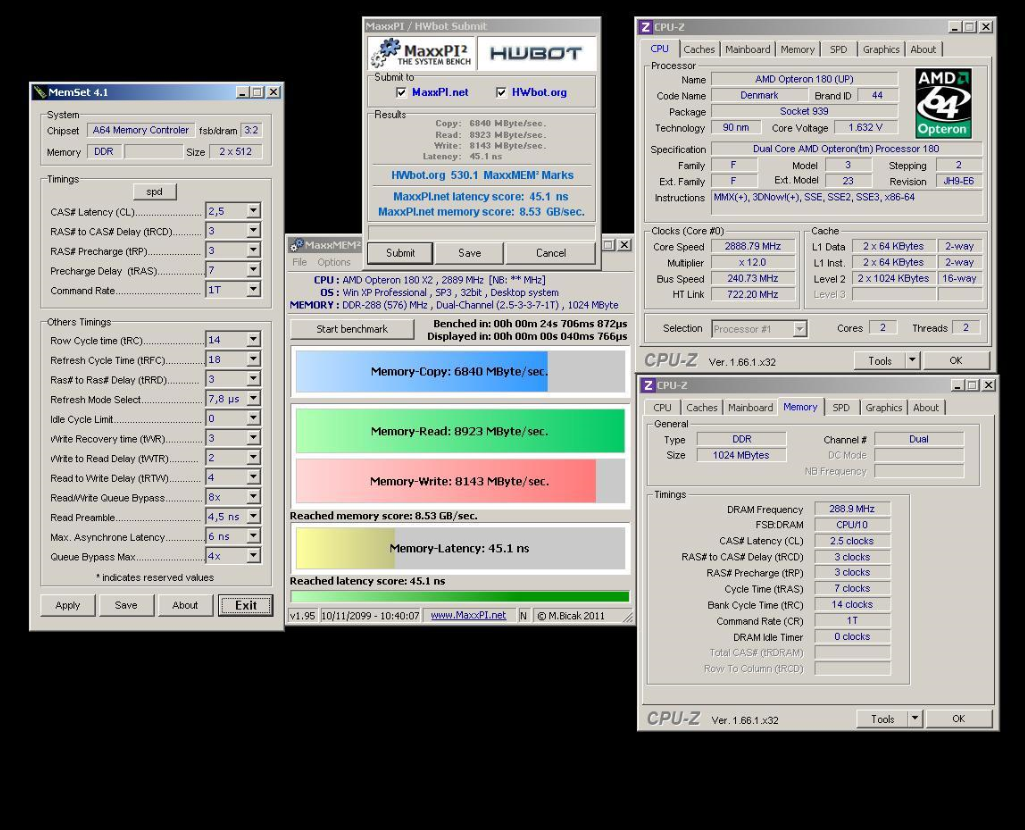Open Refresh Cycle Time (tRFC) dropdown
The image size is (1025, 830).
253,359
